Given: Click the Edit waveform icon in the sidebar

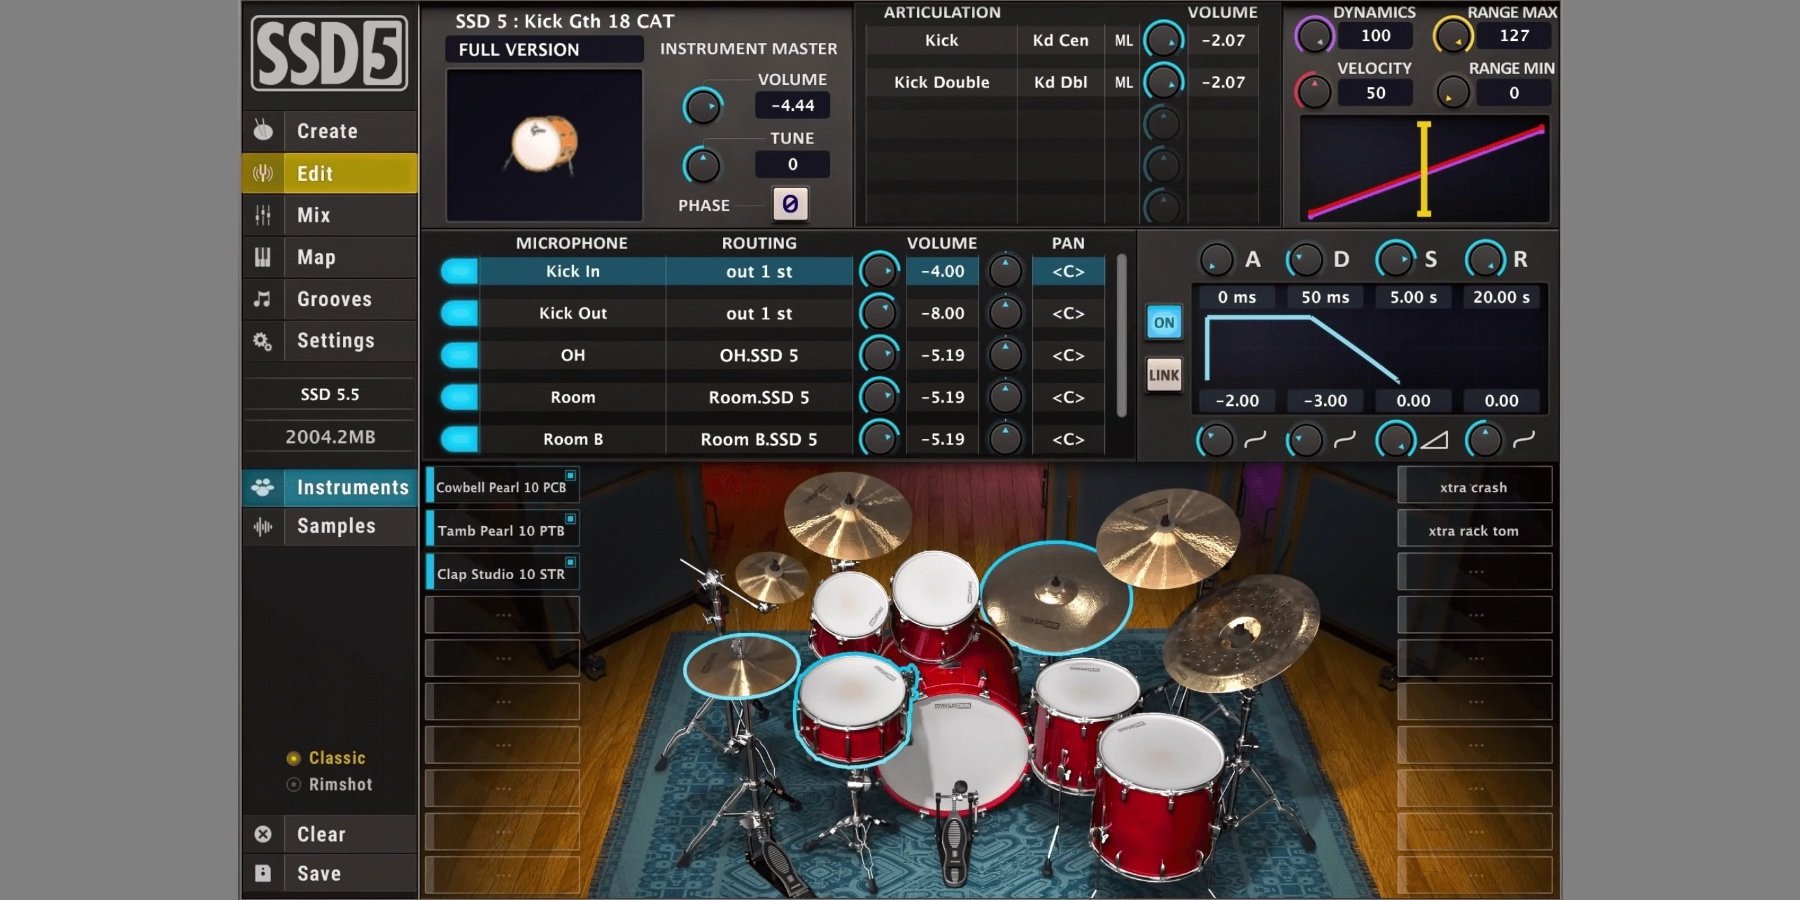Looking at the screenshot, I should point(262,173).
